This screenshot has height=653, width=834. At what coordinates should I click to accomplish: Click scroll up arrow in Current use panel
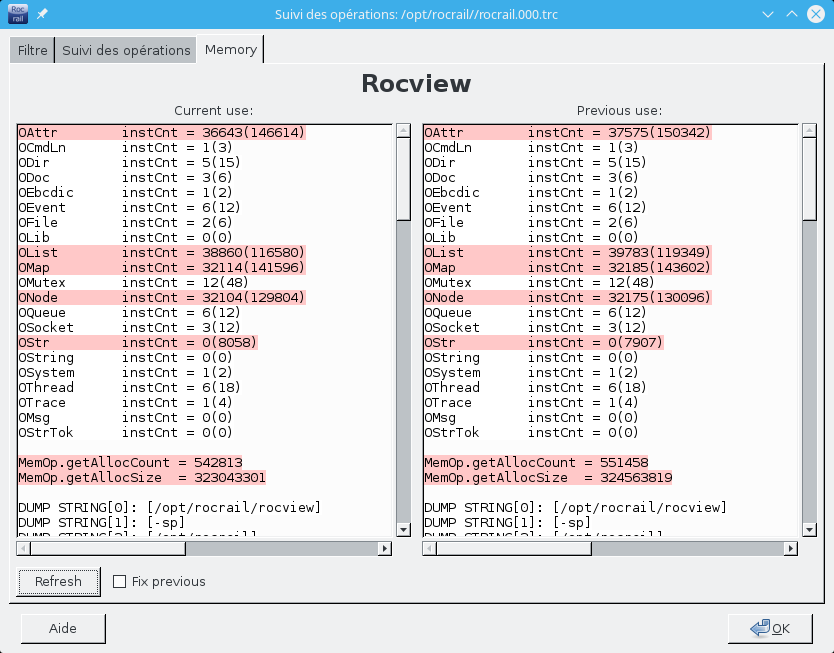(403, 131)
